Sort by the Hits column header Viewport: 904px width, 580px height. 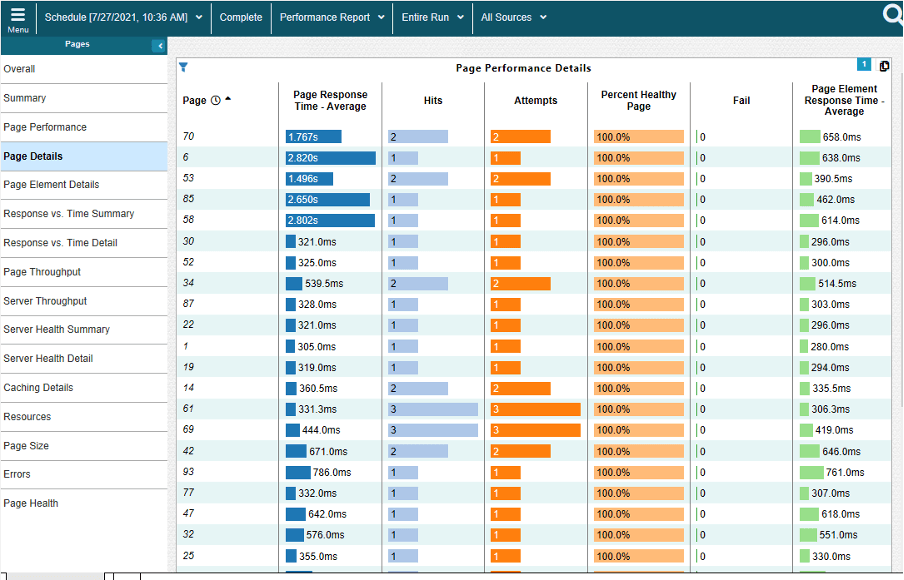[433, 100]
